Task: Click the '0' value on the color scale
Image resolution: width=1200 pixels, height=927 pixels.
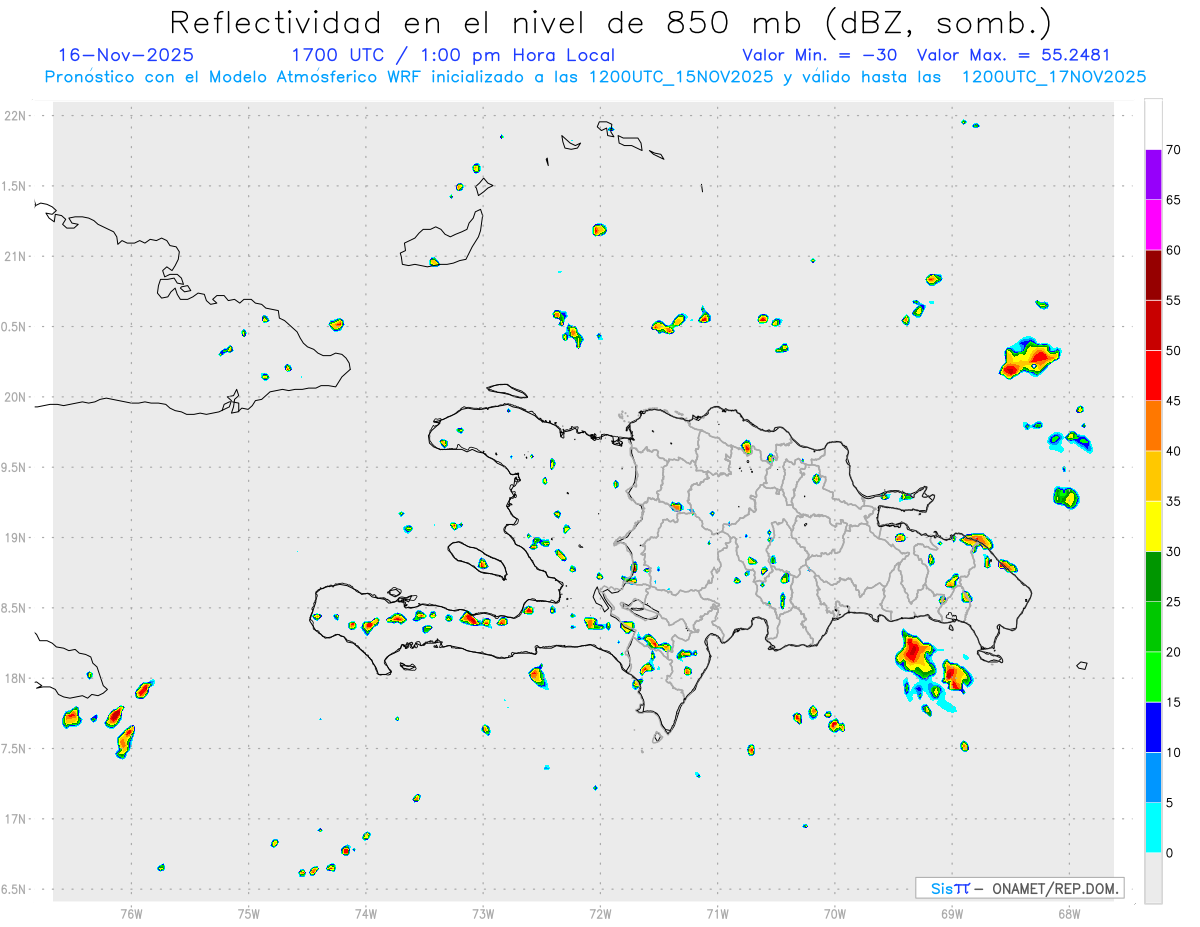Action: tap(1170, 853)
